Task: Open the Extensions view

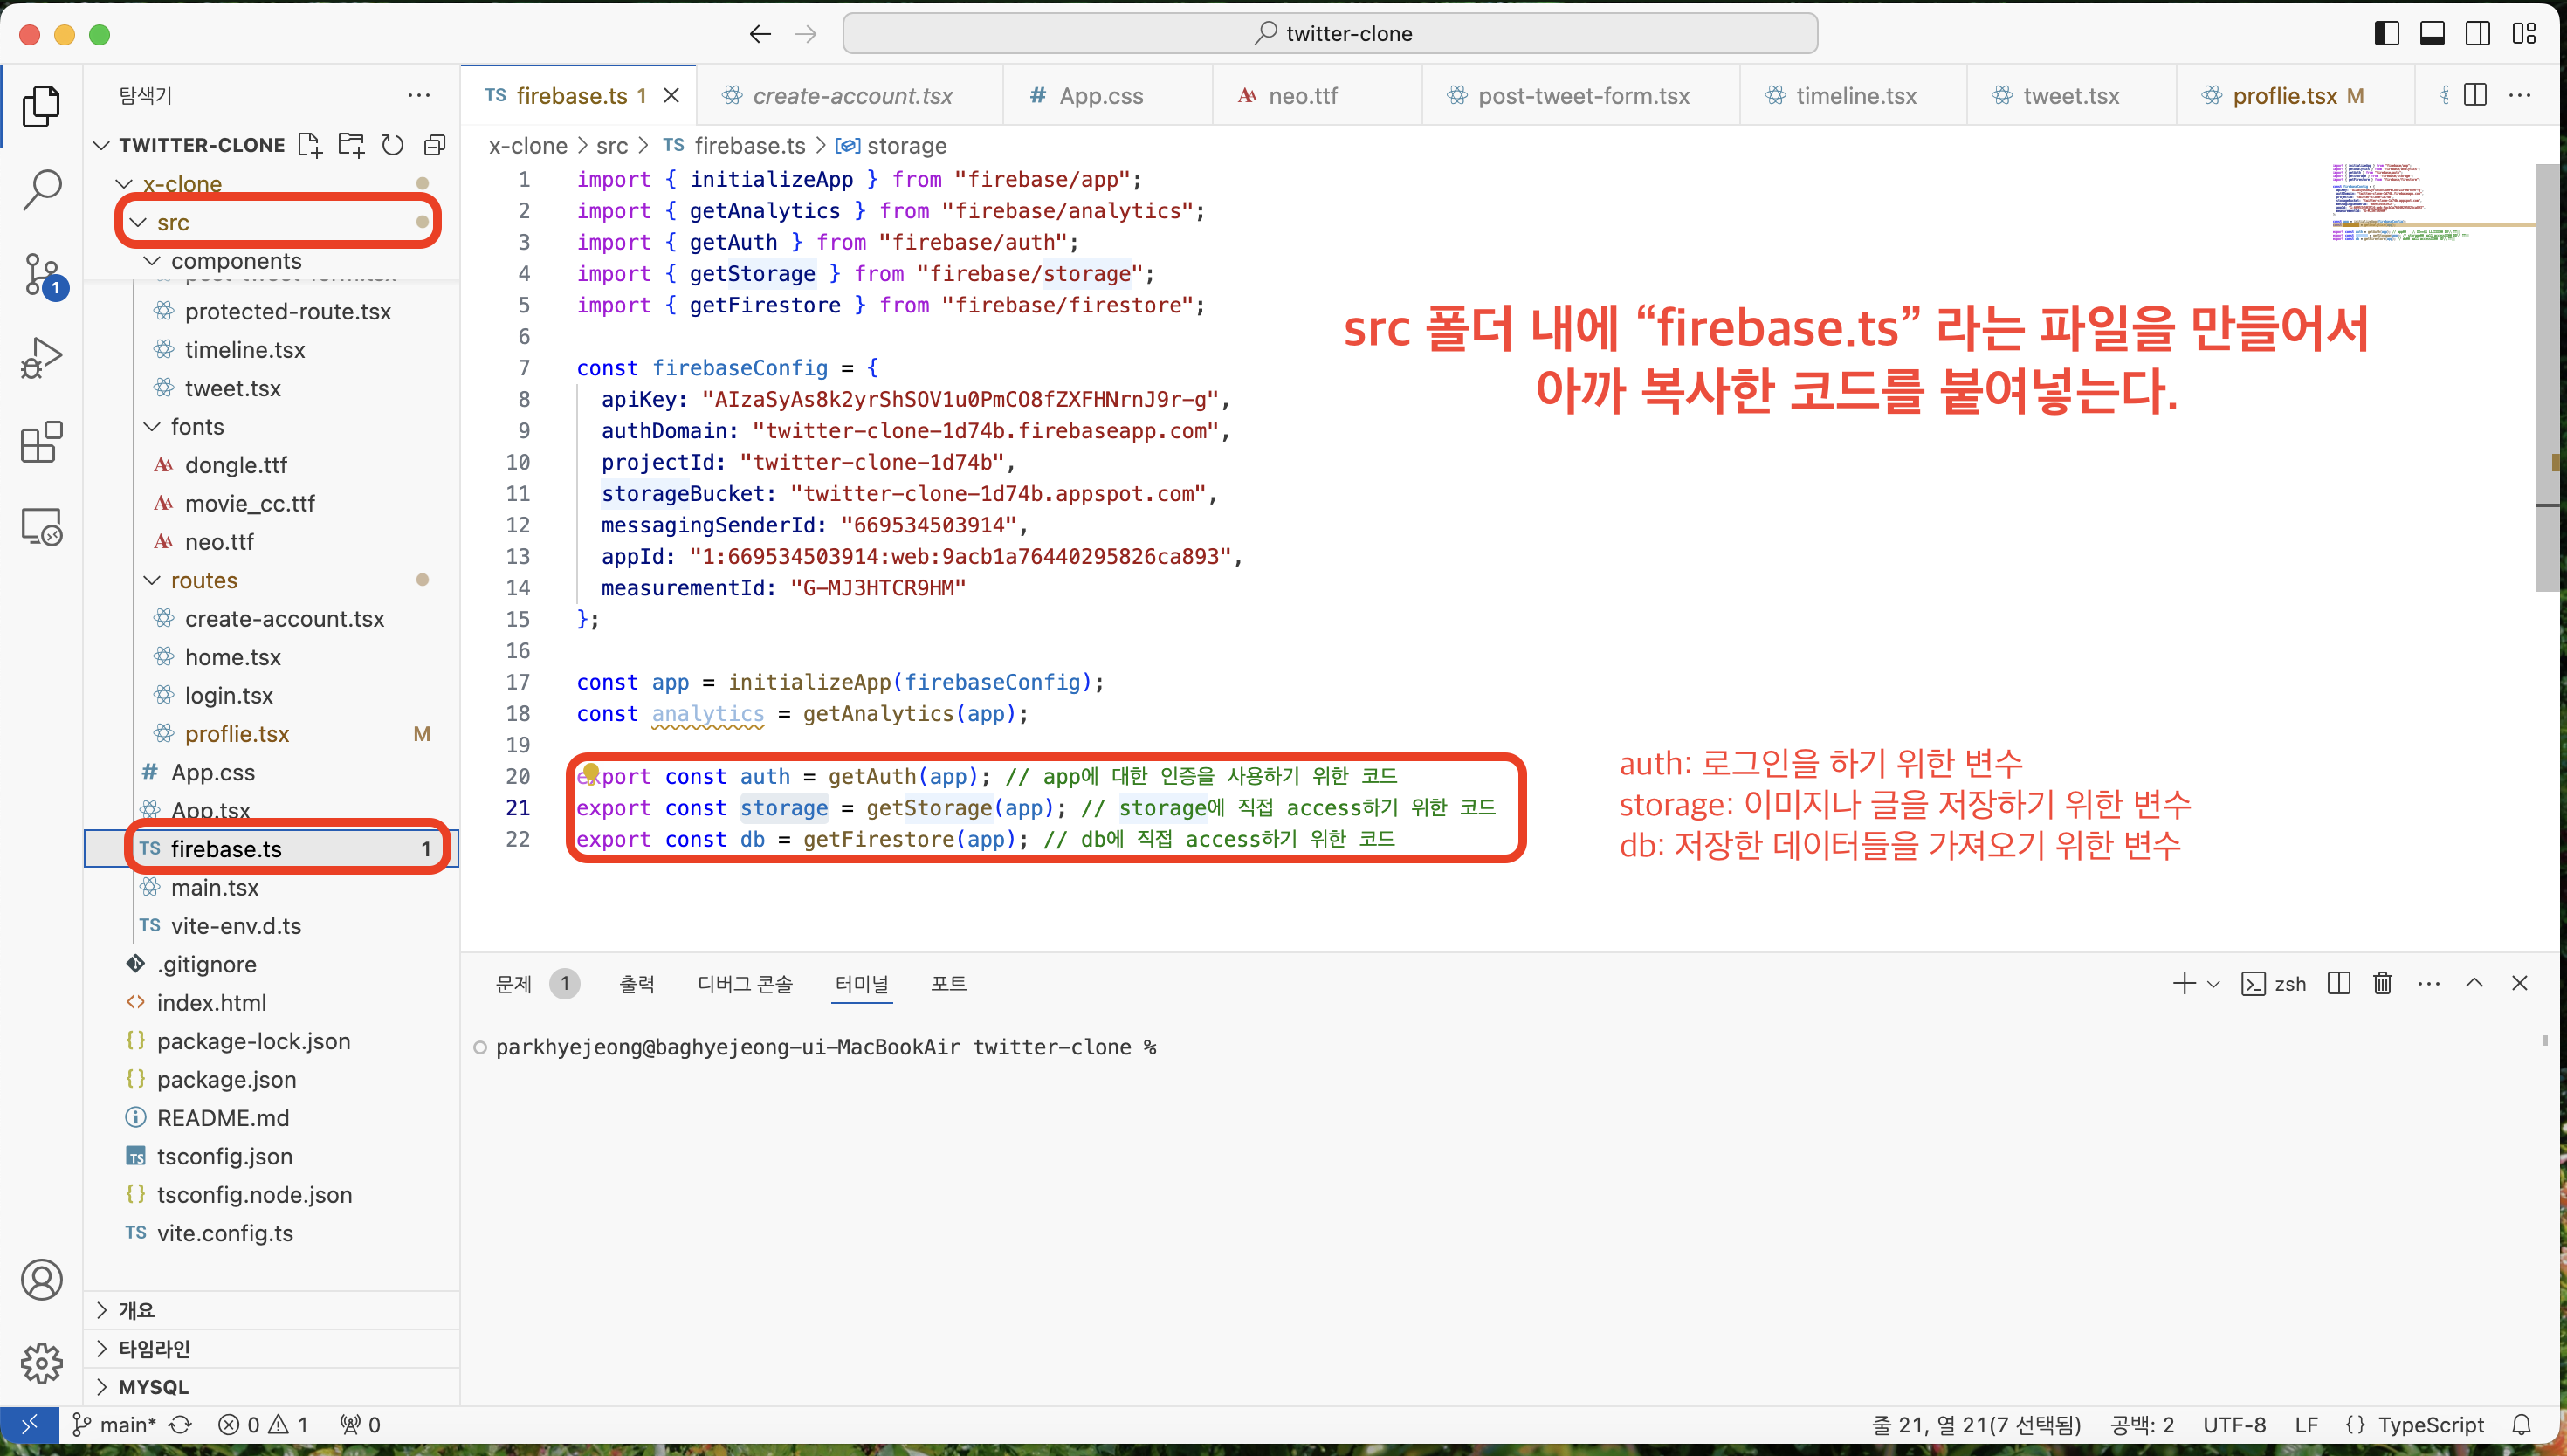Action: coord(42,442)
